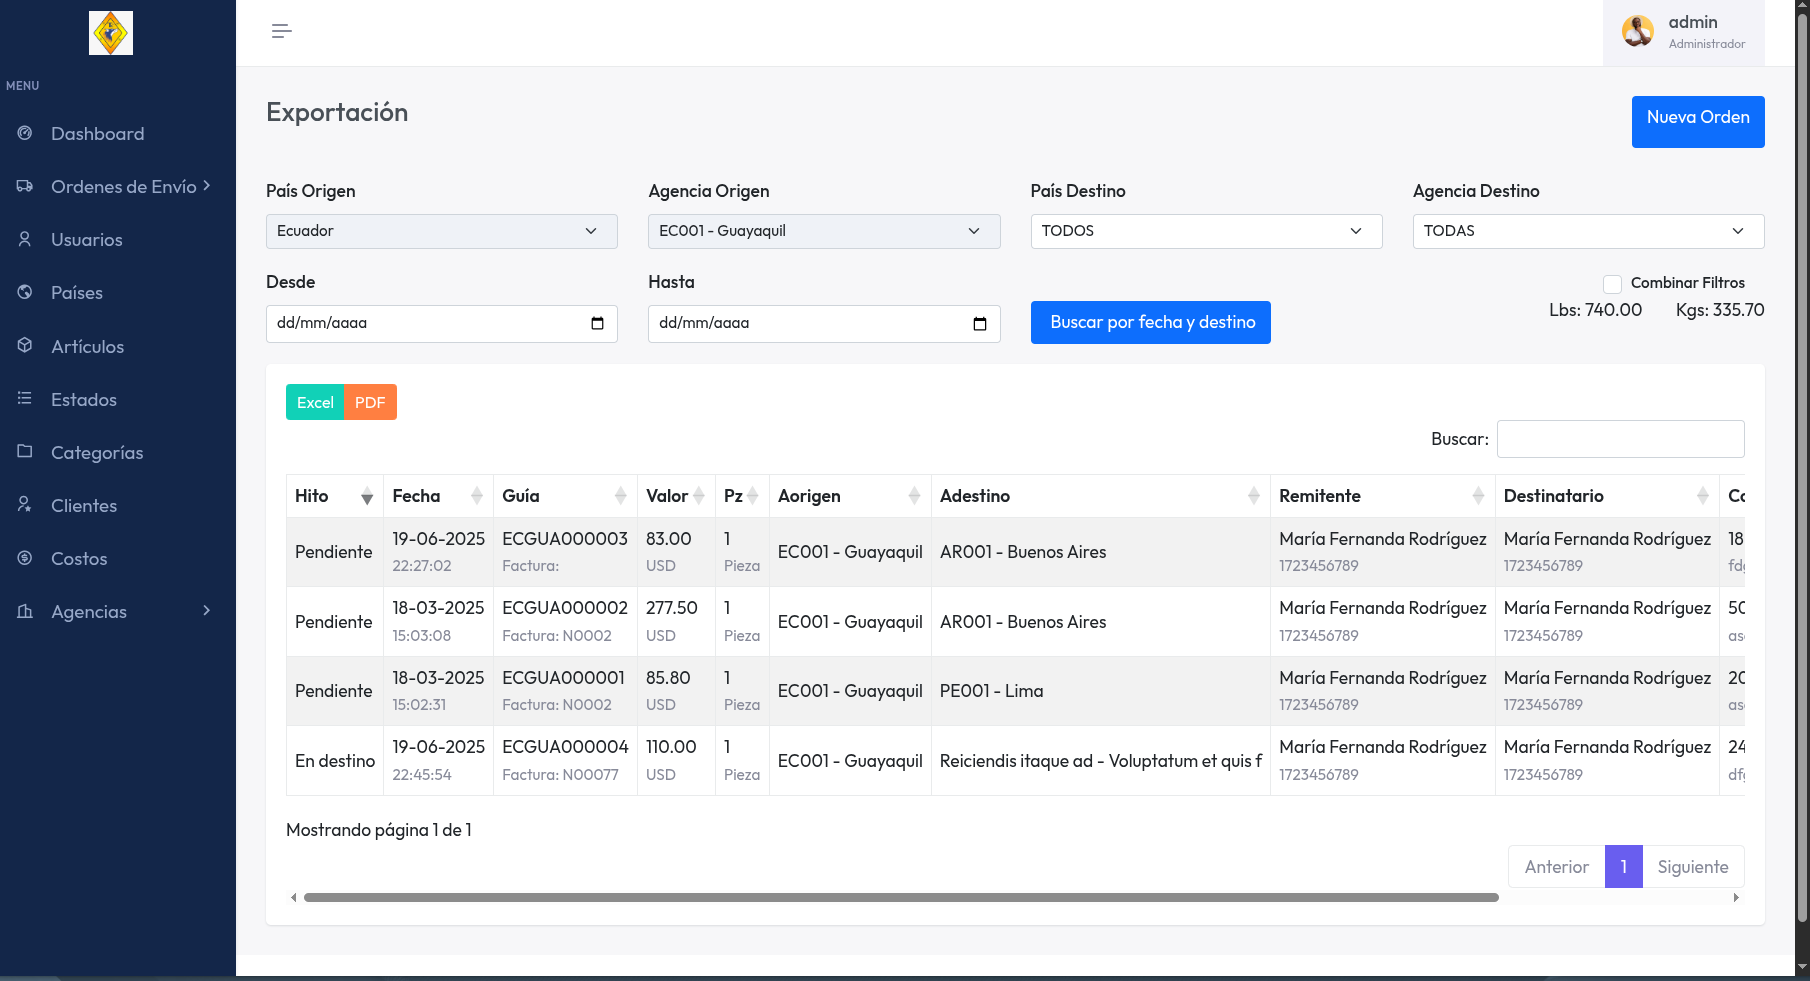This screenshot has width=1810, height=981.
Task: Open the Agencia Destino dropdown
Action: point(1587,231)
